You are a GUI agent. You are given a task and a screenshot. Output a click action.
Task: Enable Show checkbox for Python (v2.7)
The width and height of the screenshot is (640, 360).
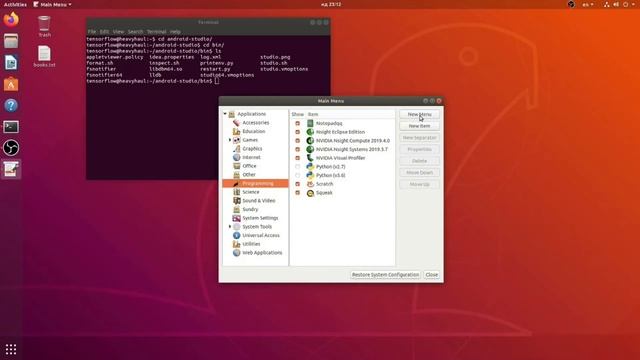(298, 167)
